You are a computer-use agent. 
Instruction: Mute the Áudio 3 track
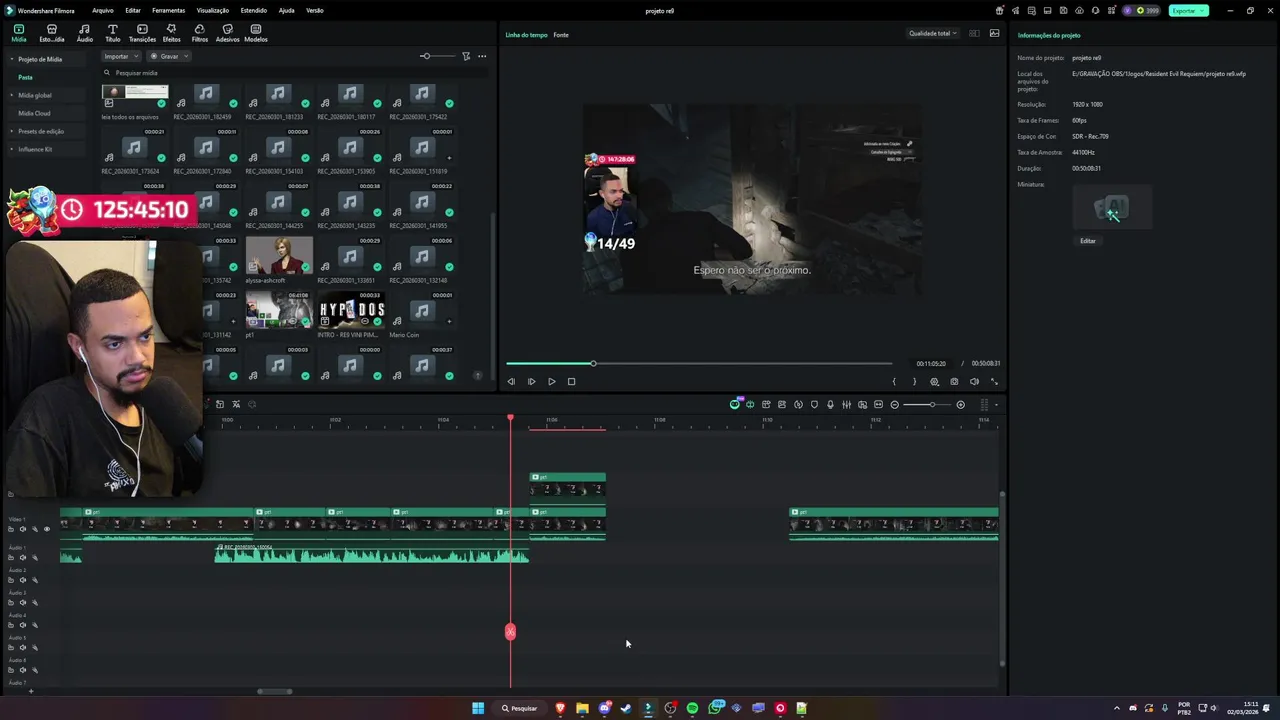click(22, 602)
